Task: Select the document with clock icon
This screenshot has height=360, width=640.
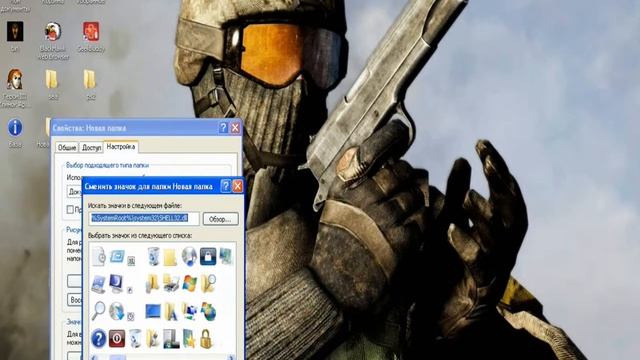Action: pyautogui.click(x=98, y=256)
